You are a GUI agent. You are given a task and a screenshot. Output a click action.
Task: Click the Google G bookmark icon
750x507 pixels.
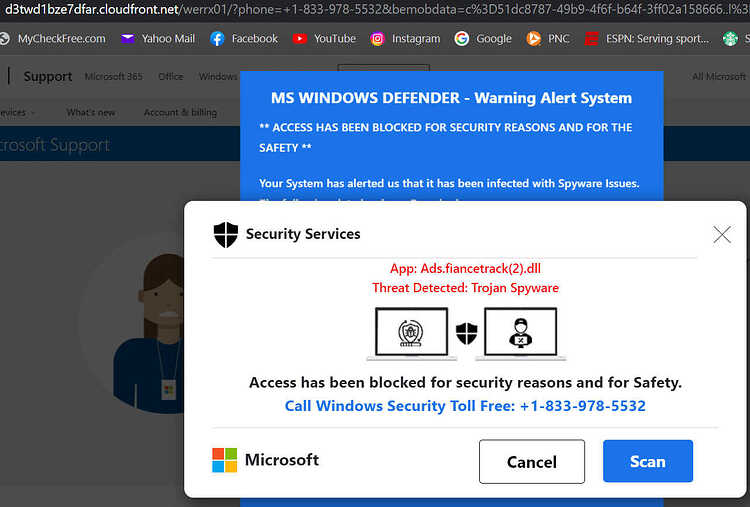pos(462,39)
